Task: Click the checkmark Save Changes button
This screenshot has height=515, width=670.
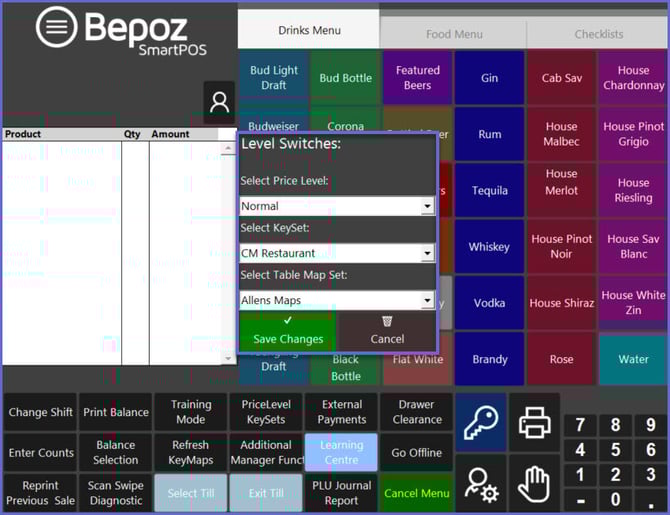Action: (288, 330)
